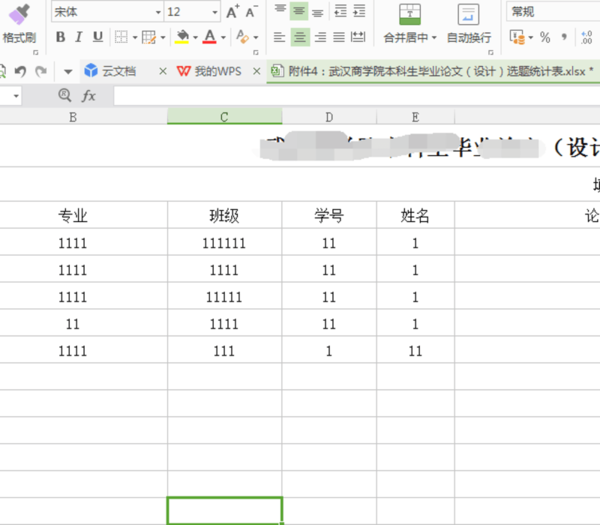Open the font size dropdown showing 12

coord(215,12)
